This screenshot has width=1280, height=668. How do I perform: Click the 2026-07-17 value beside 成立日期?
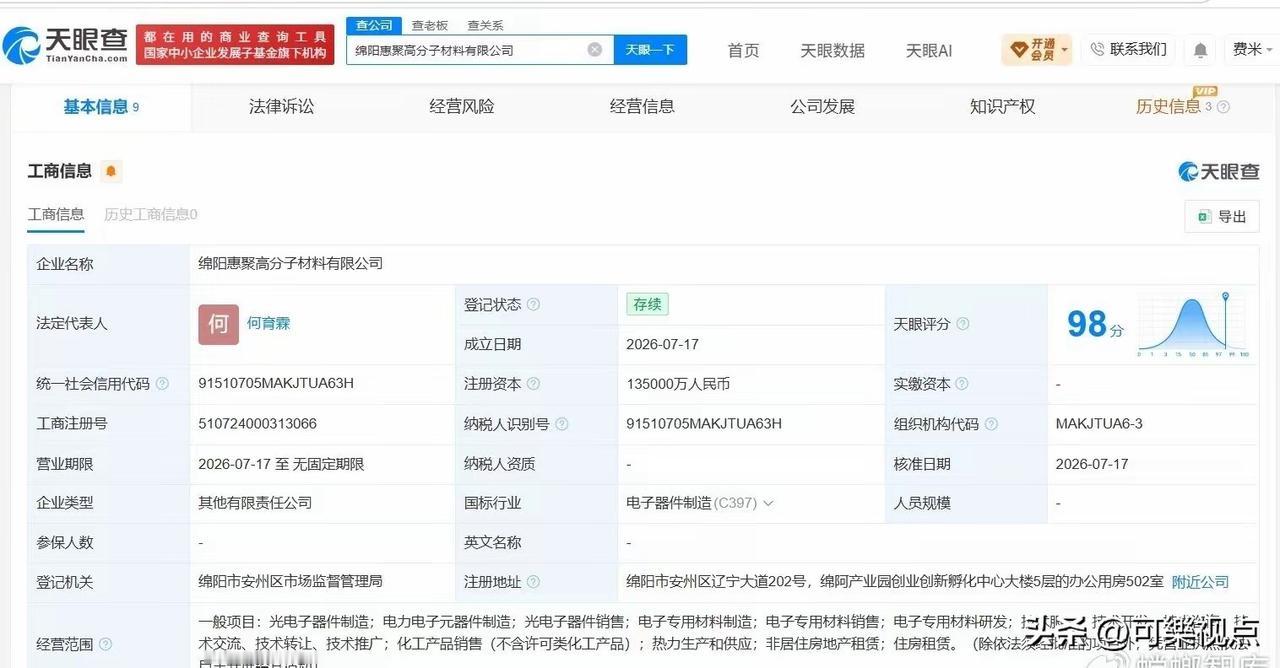point(662,344)
